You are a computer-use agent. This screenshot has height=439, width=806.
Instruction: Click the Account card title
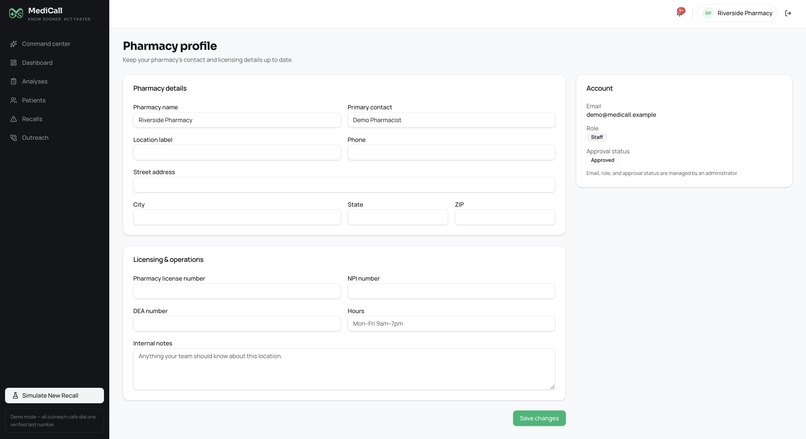(x=599, y=88)
